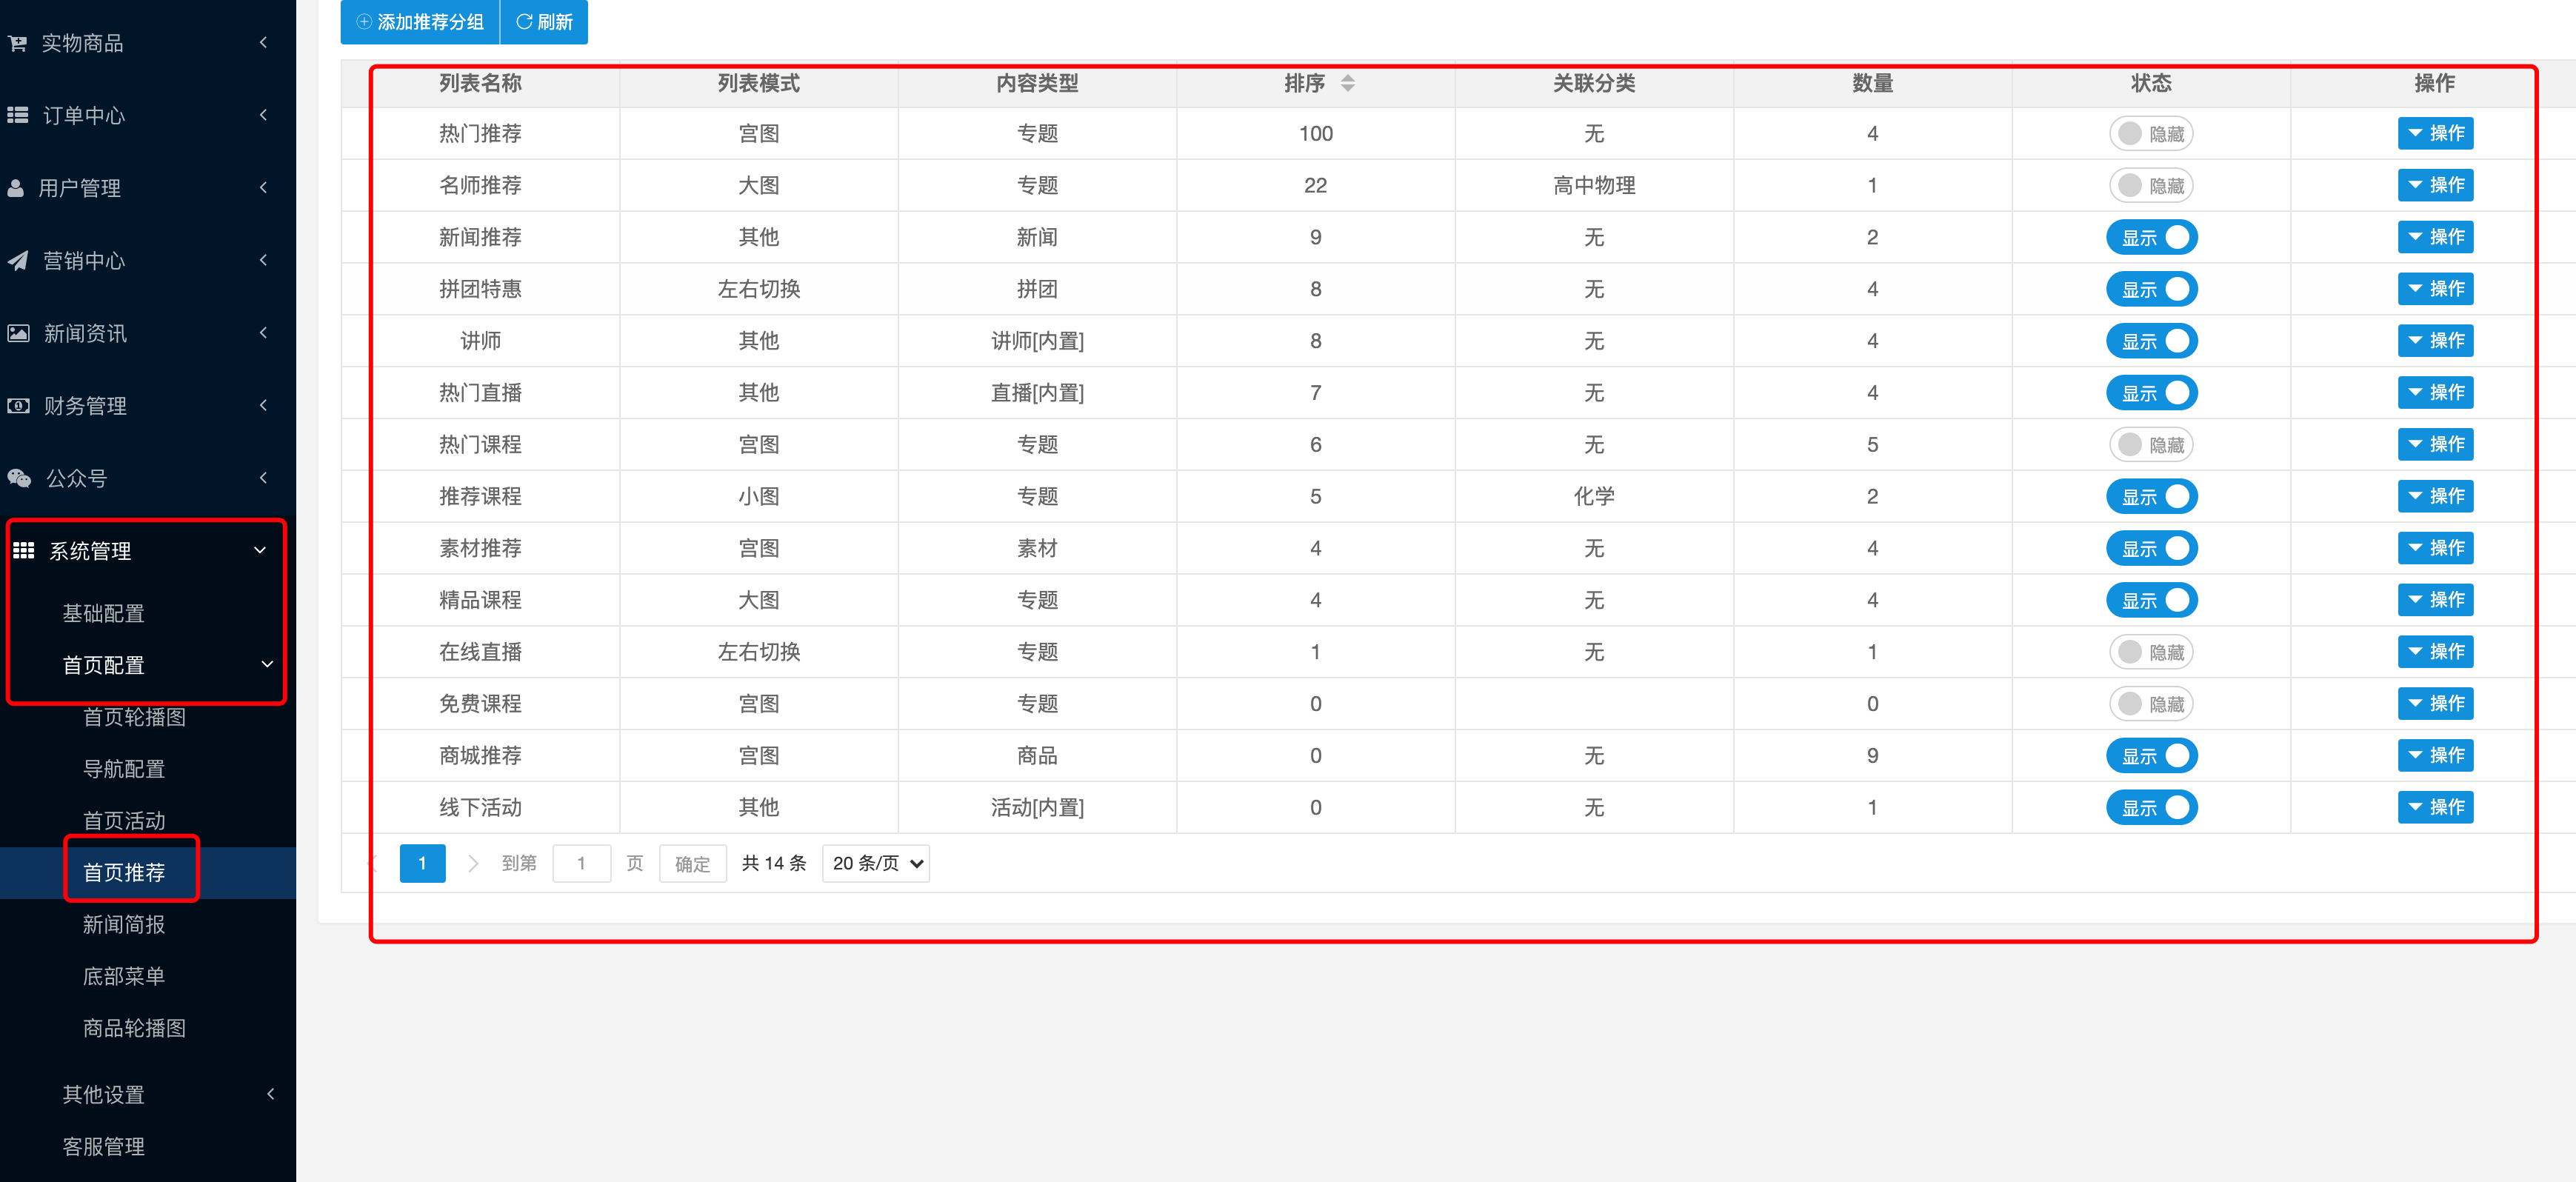The width and height of the screenshot is (2576, 1182).
Task: Open 操作 dropdown for 免费课程 row
Action: pyautogui.click(x=2435, y=704)
